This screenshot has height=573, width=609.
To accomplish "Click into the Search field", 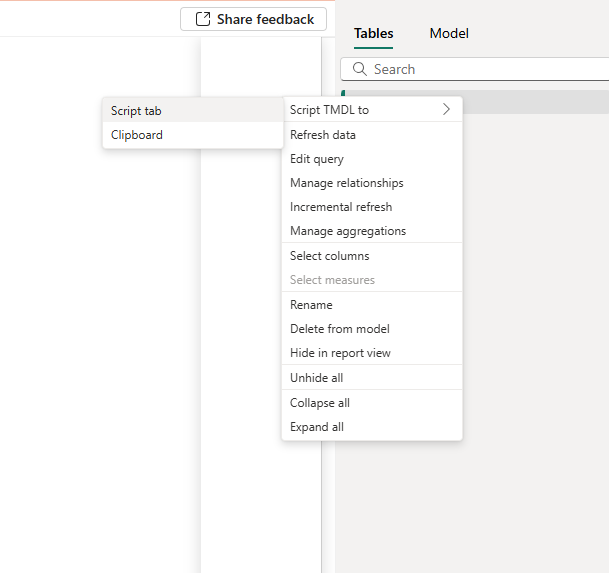I will [x=475, y=69].
